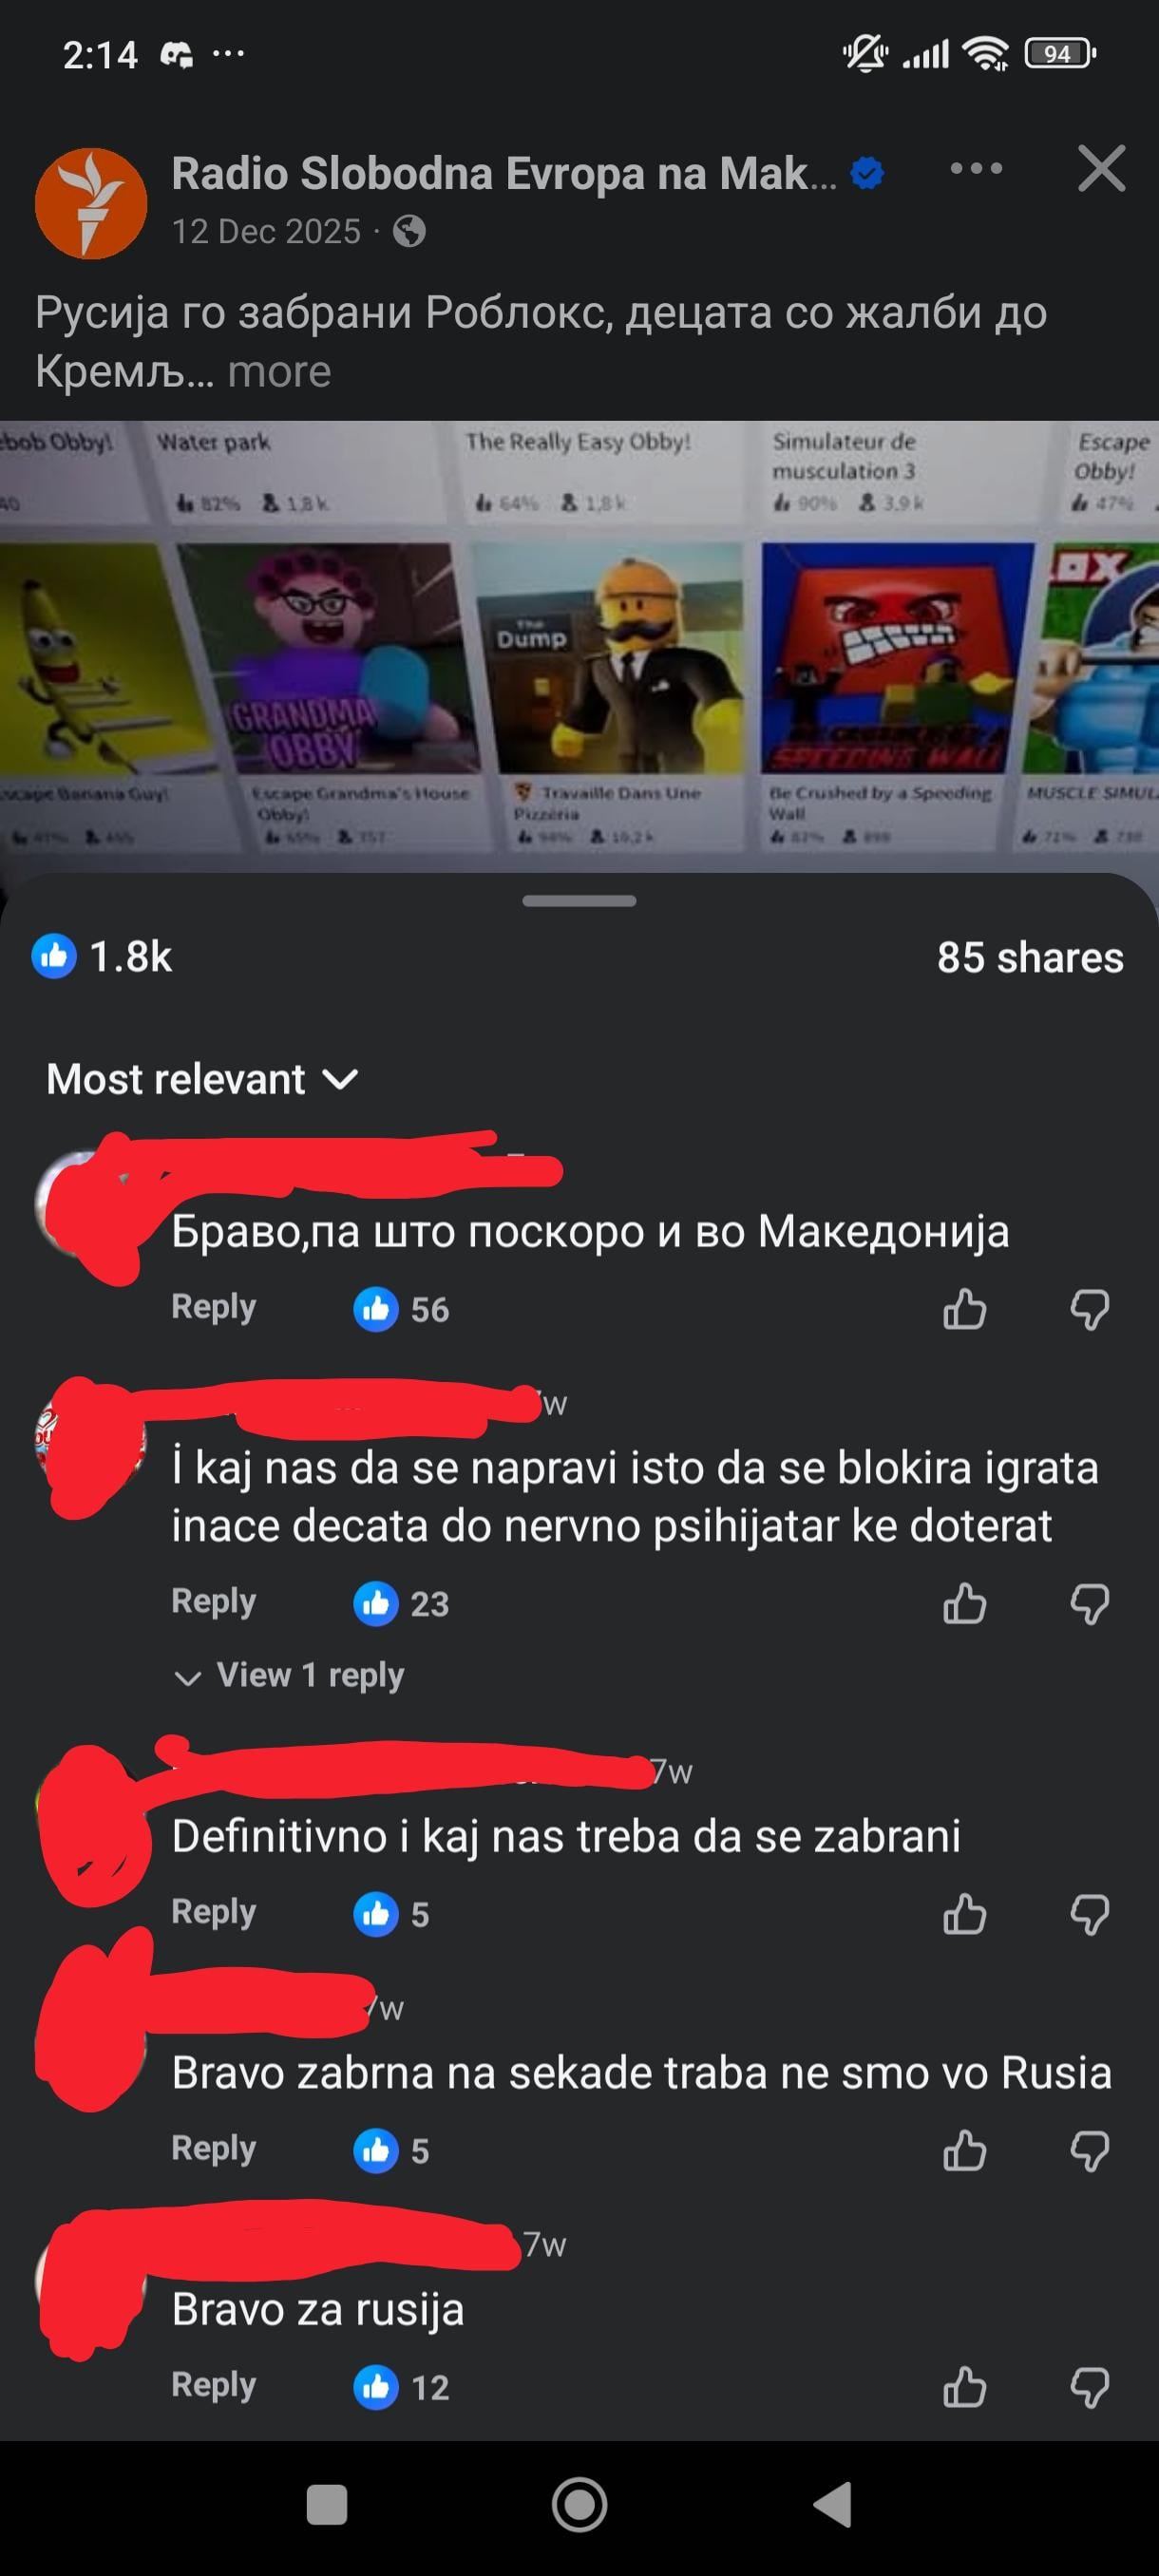This screenshot has height=2576, width=1159.
Task: View the 85 shares list
Action: click(x=1030, y=957)
